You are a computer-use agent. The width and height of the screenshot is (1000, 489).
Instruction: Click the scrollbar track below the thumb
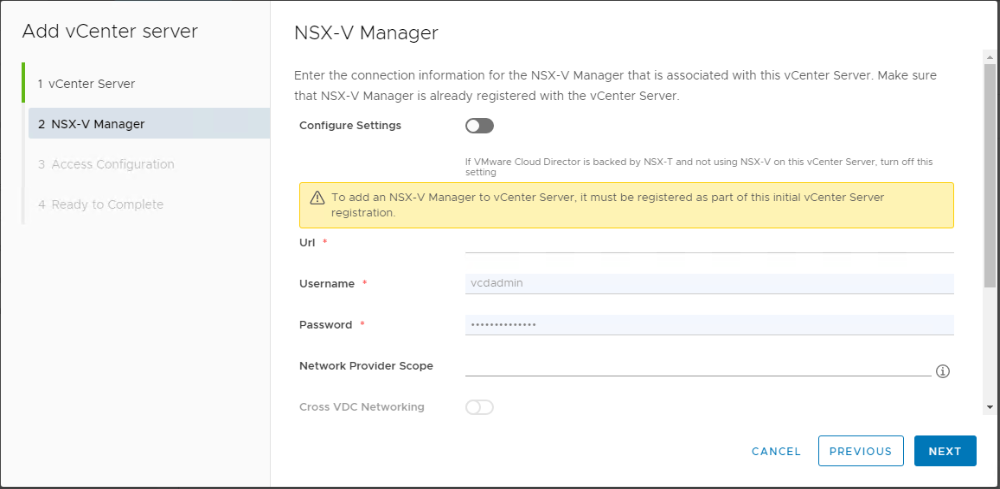coord(989,344)
